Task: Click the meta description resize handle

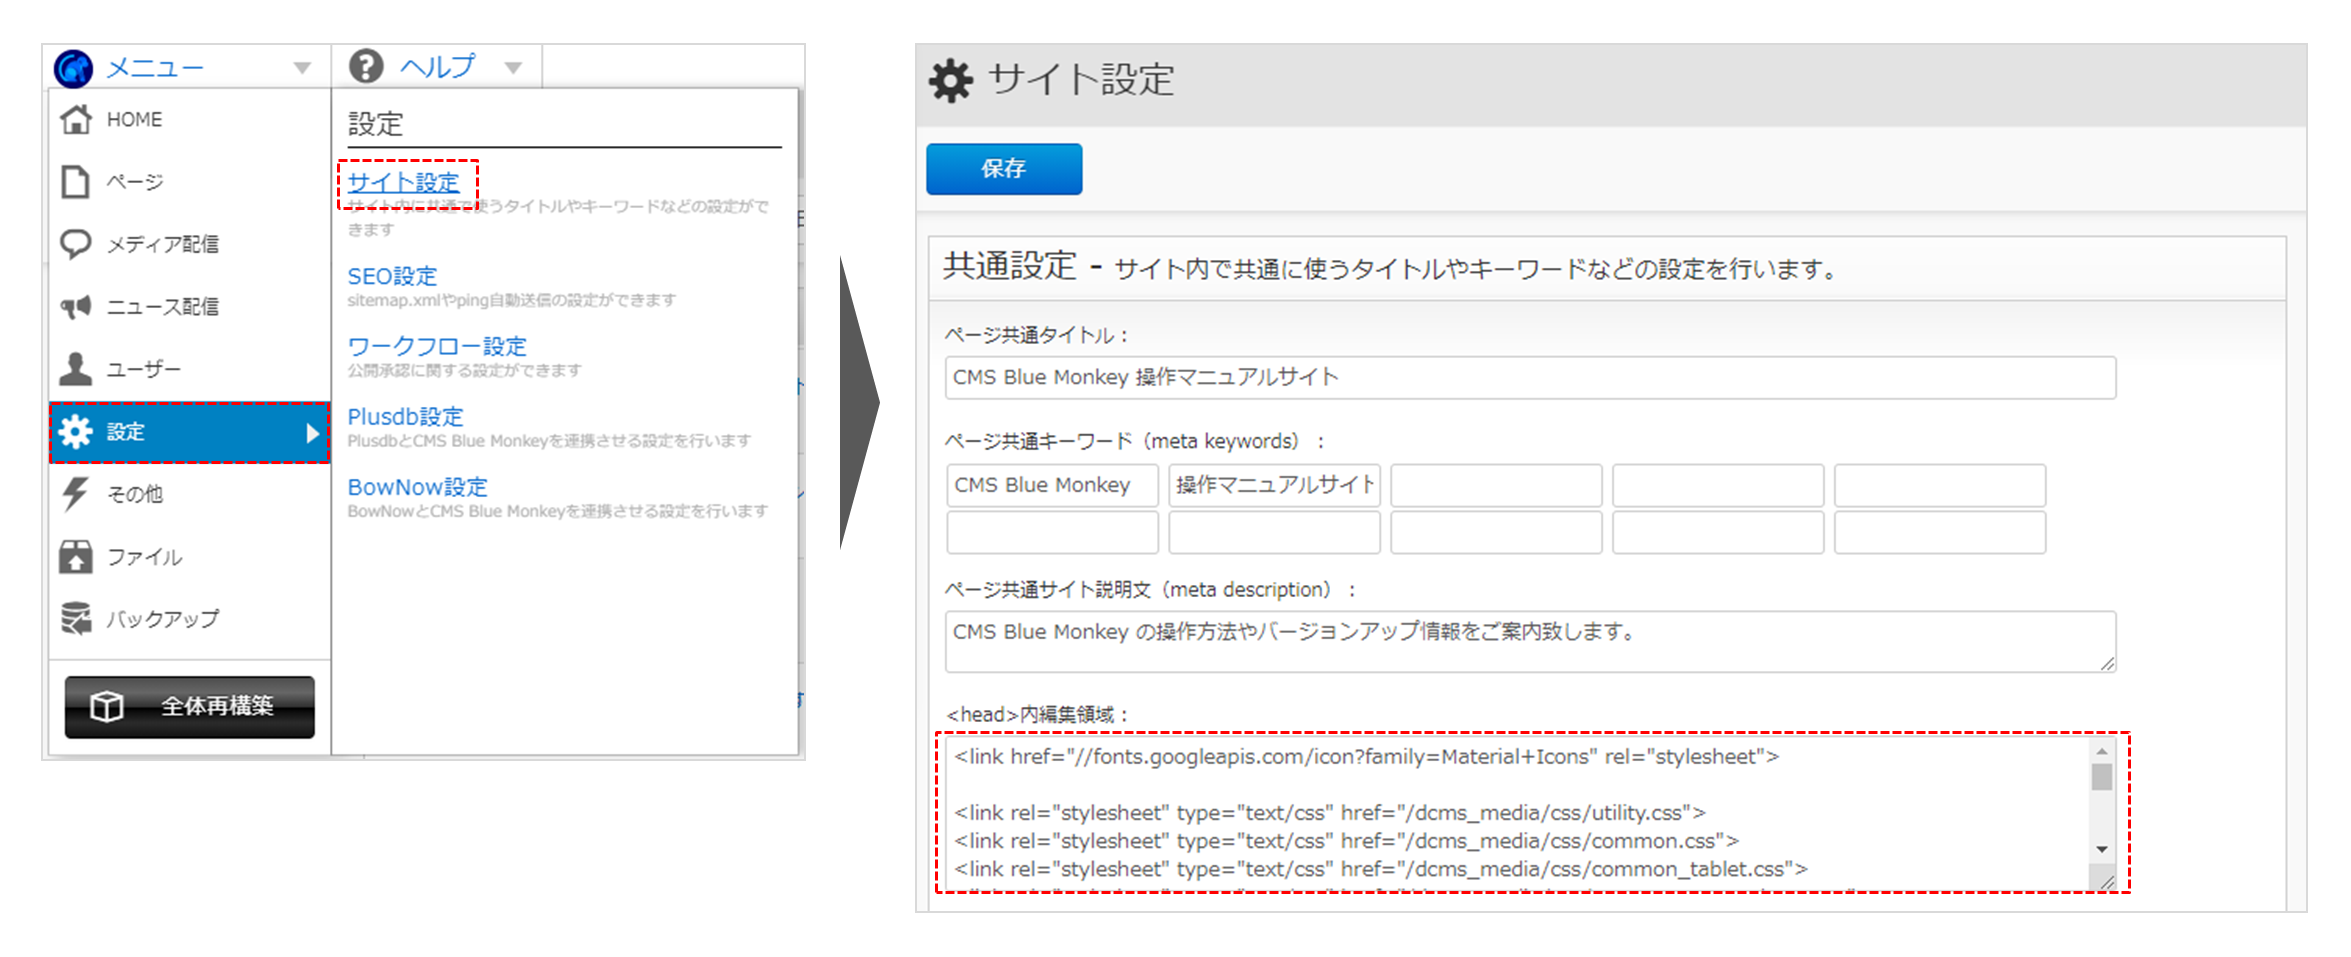Action: point(2107,664)
